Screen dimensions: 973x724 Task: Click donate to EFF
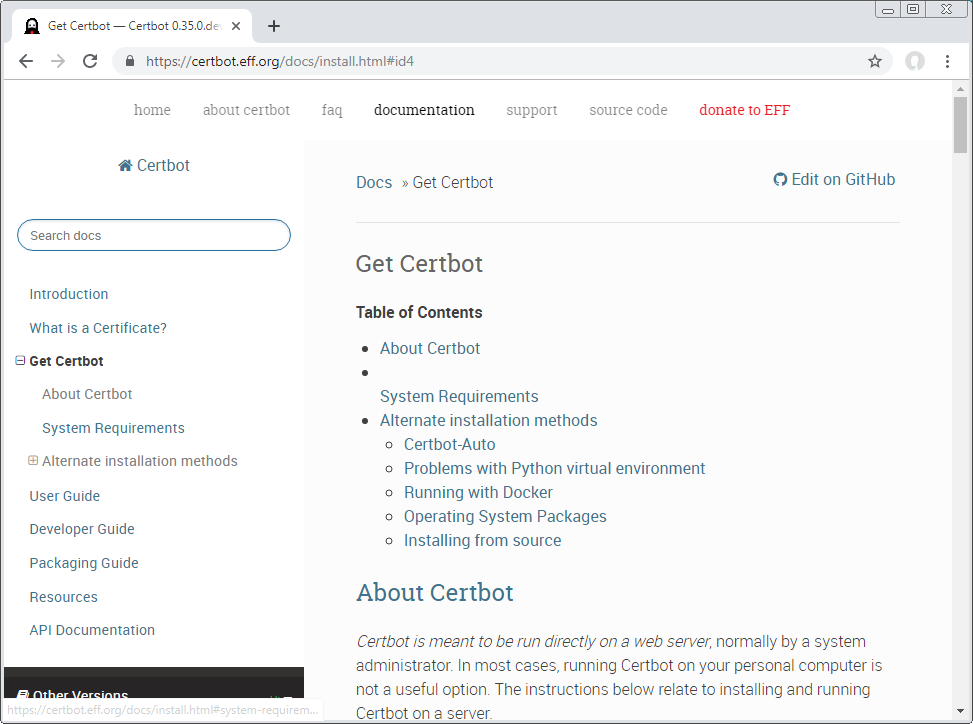(745, 110)
